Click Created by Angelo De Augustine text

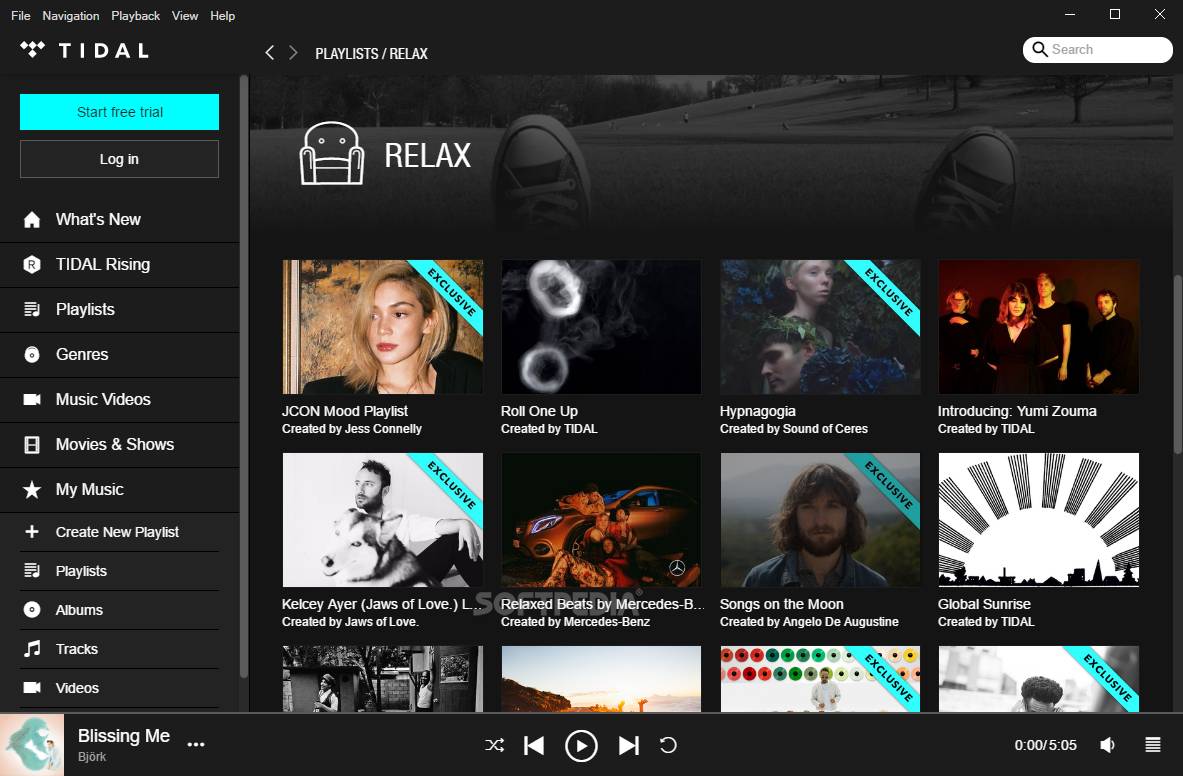809,621
